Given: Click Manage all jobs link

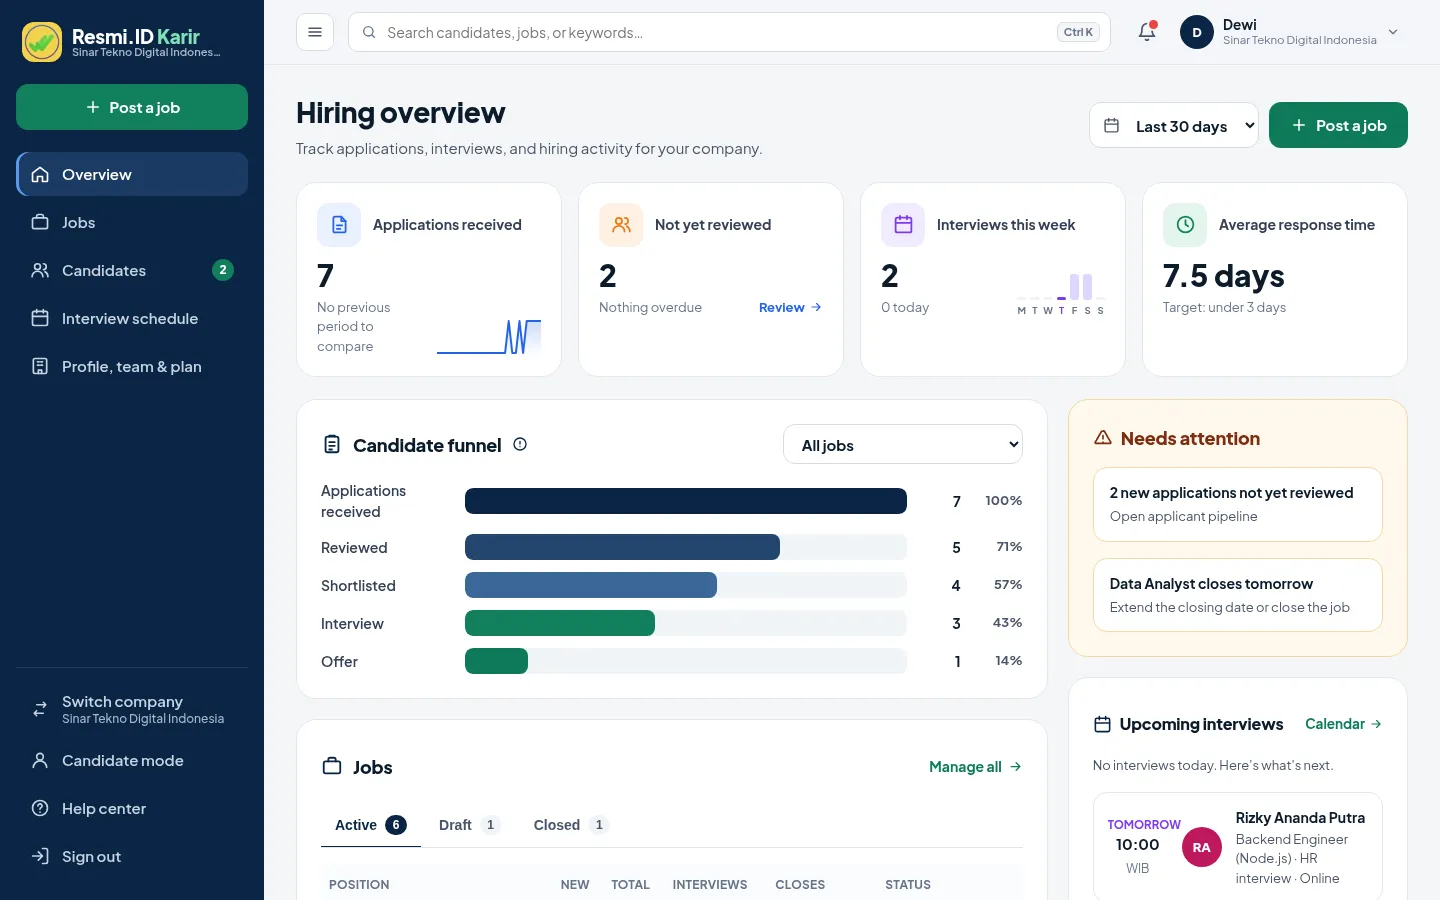Looking at the screenshot, I should [976, 767].
